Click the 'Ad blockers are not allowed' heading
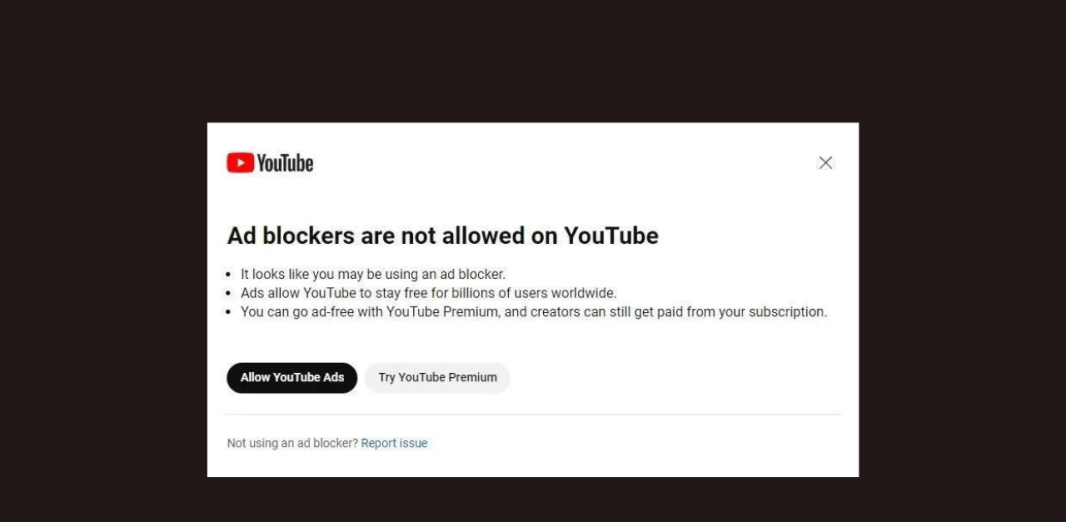Viewport: 1066px width, 522px height. (443, 236)
